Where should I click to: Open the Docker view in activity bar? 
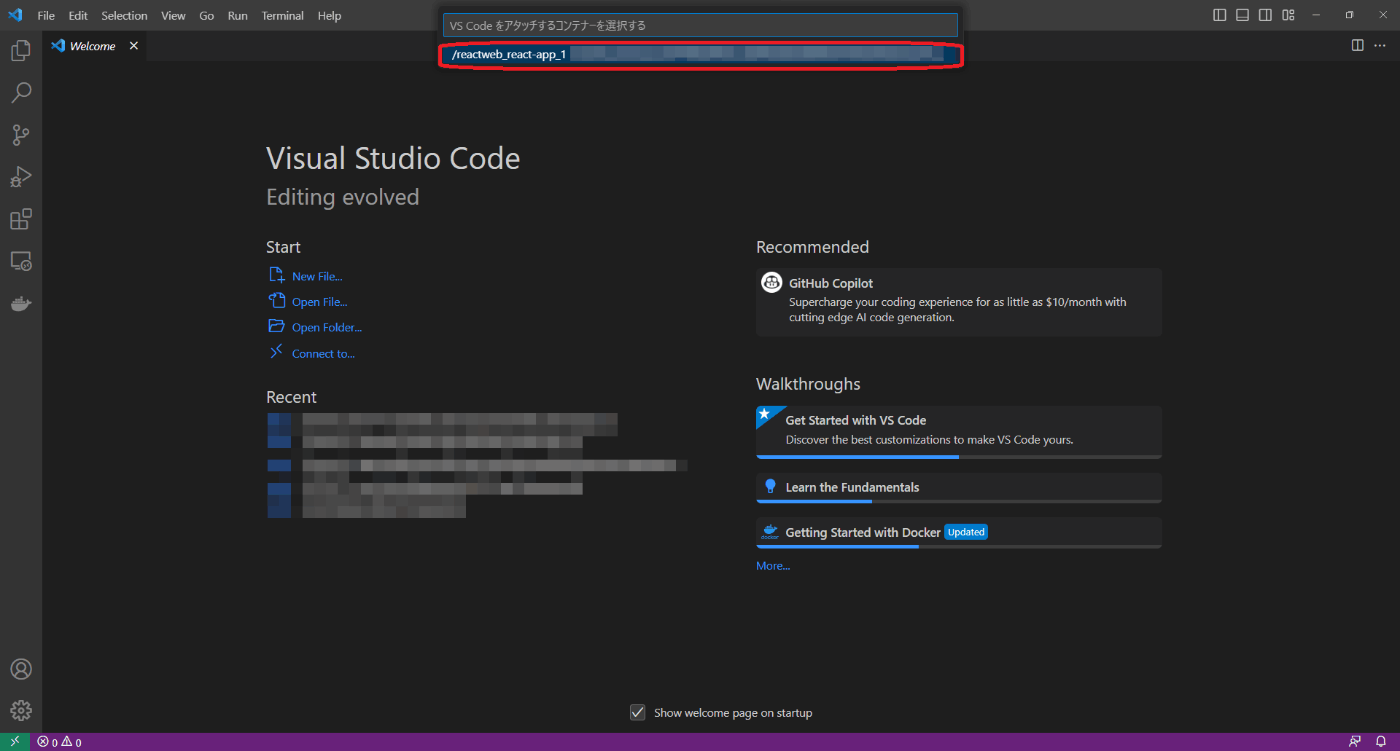coord(21,304)
